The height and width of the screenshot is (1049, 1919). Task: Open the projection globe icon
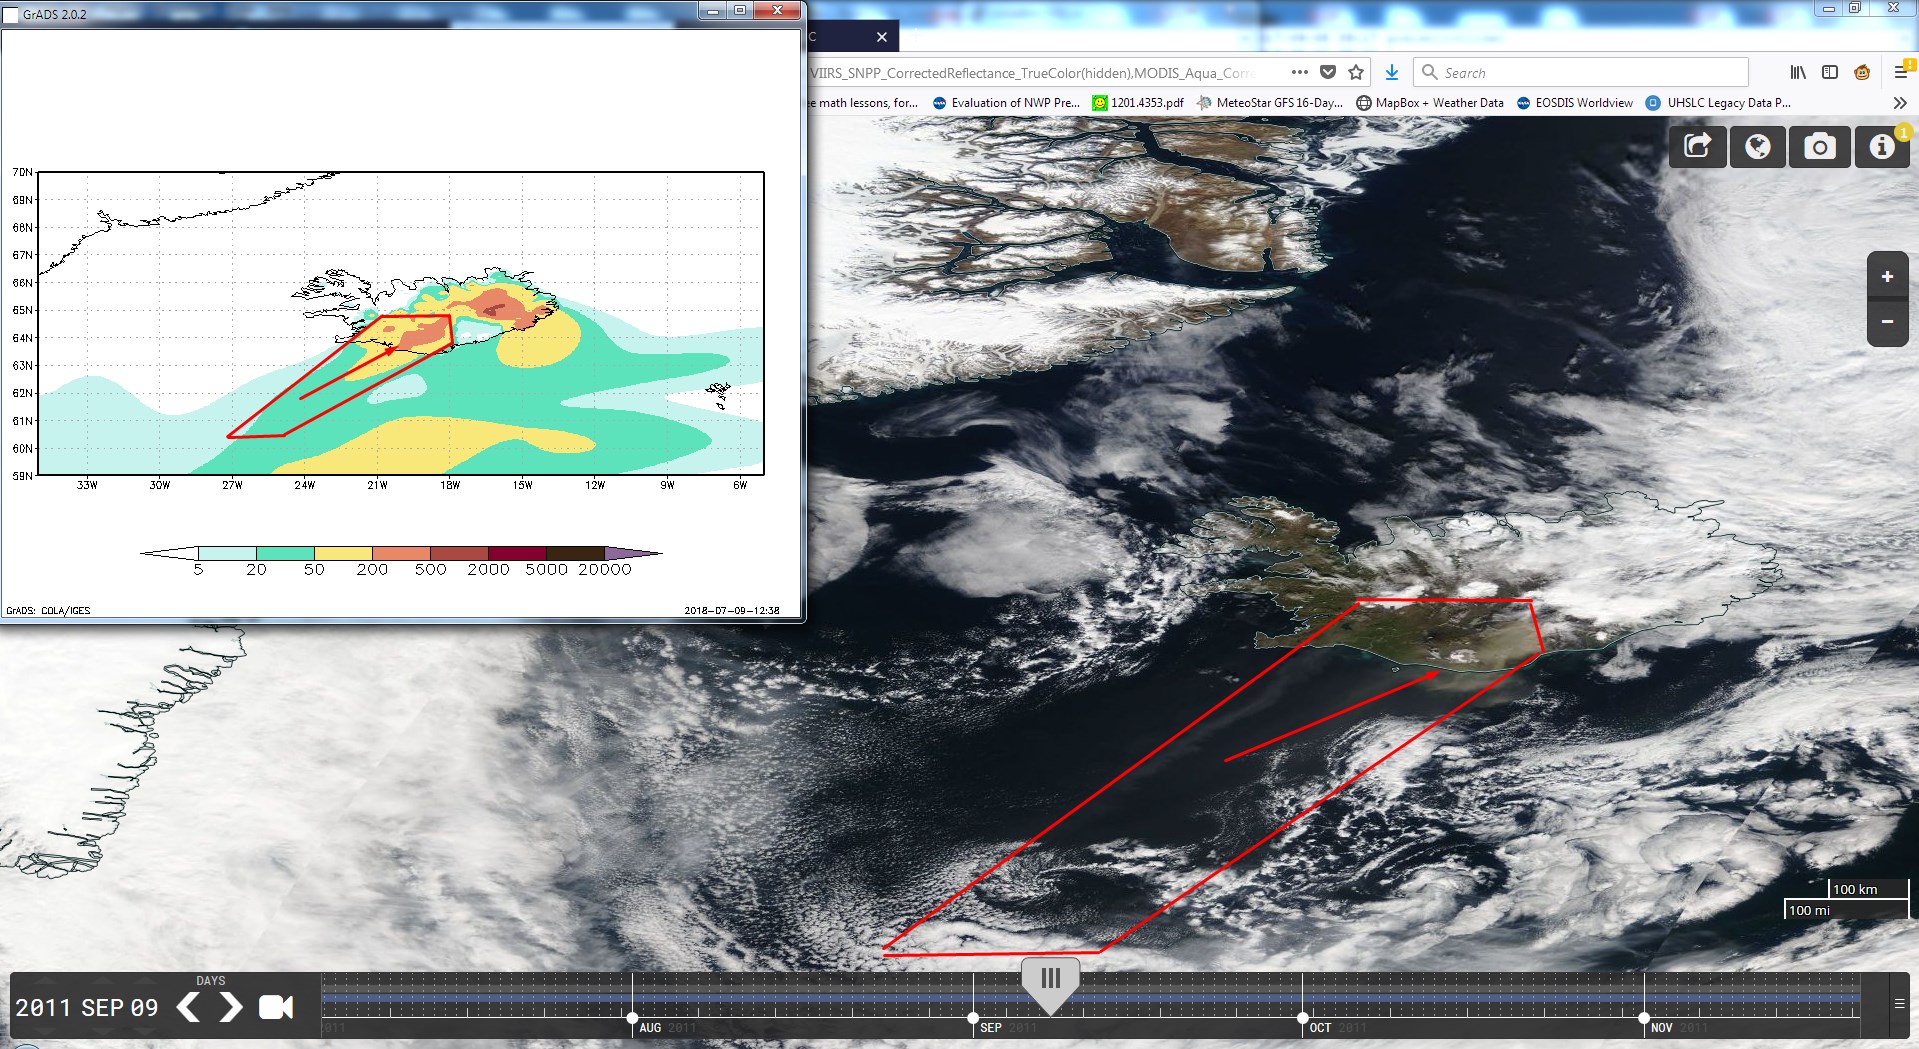click(1758, 147)
